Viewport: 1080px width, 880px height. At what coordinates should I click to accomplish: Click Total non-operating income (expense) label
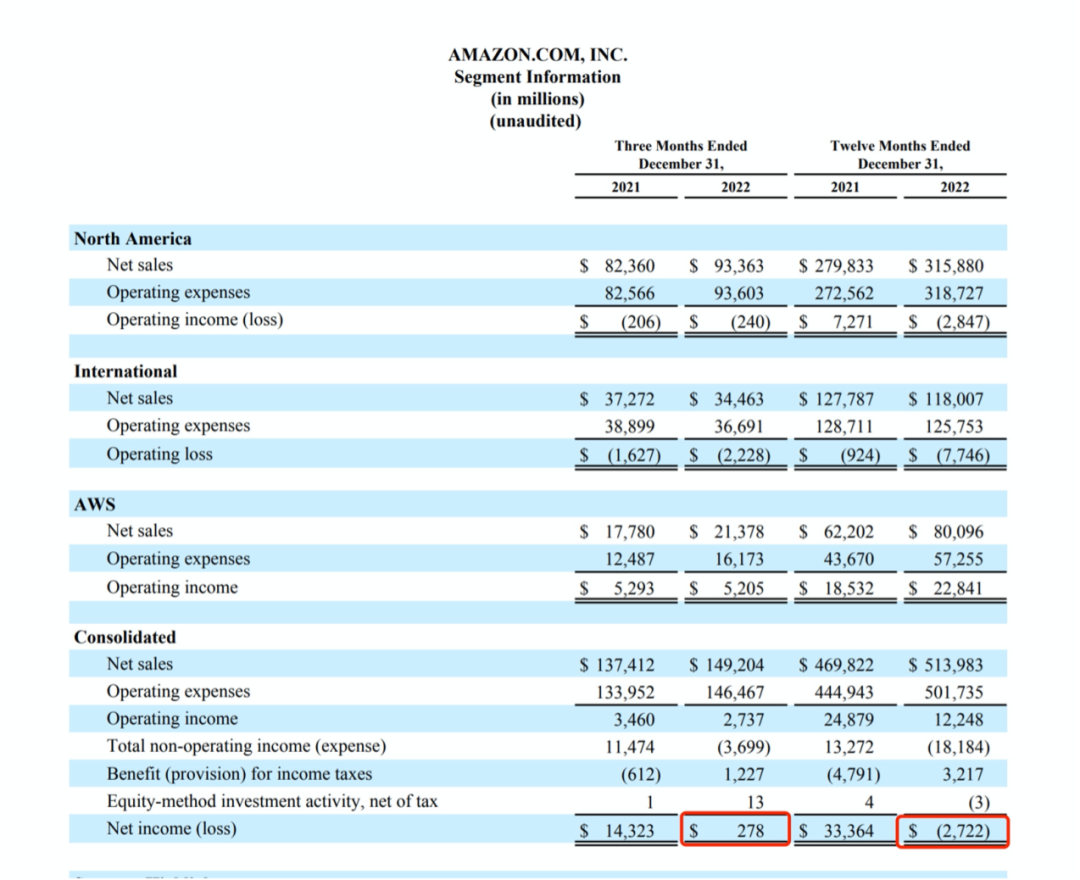pos(246,746)
